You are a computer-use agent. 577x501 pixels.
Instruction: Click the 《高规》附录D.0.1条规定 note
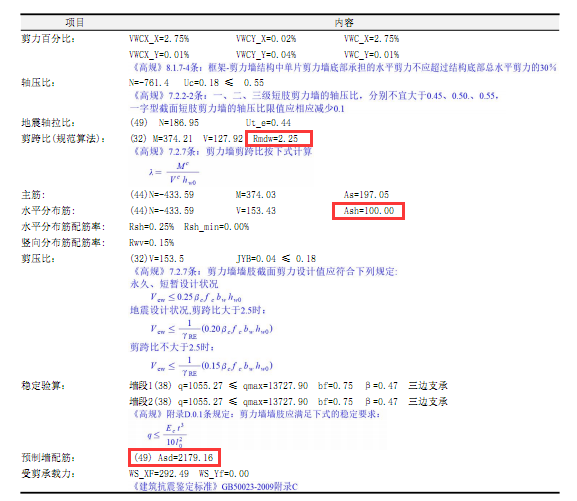[x=256, y=414]
